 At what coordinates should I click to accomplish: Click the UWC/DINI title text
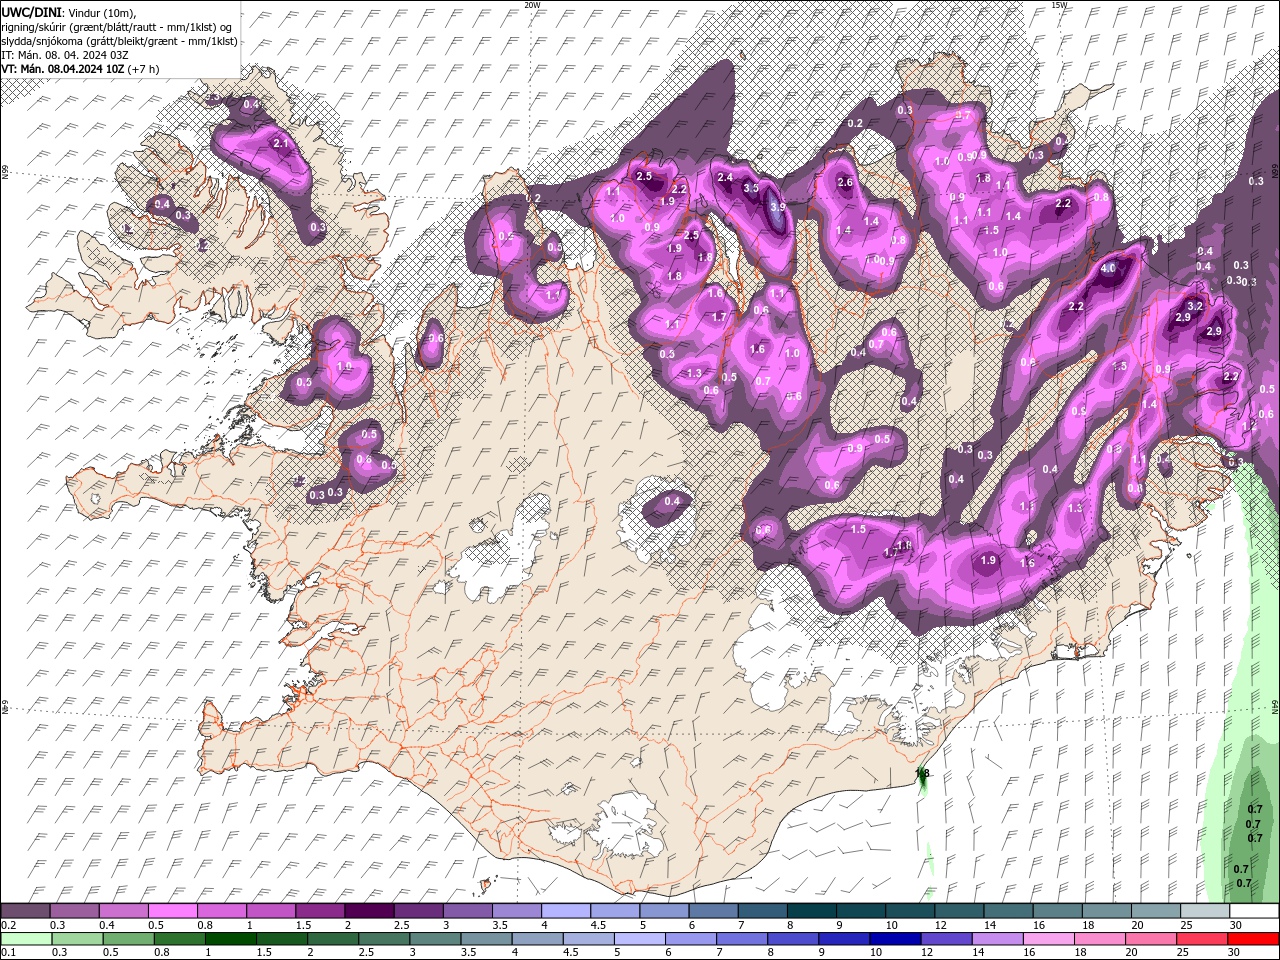tap(31, 11)
